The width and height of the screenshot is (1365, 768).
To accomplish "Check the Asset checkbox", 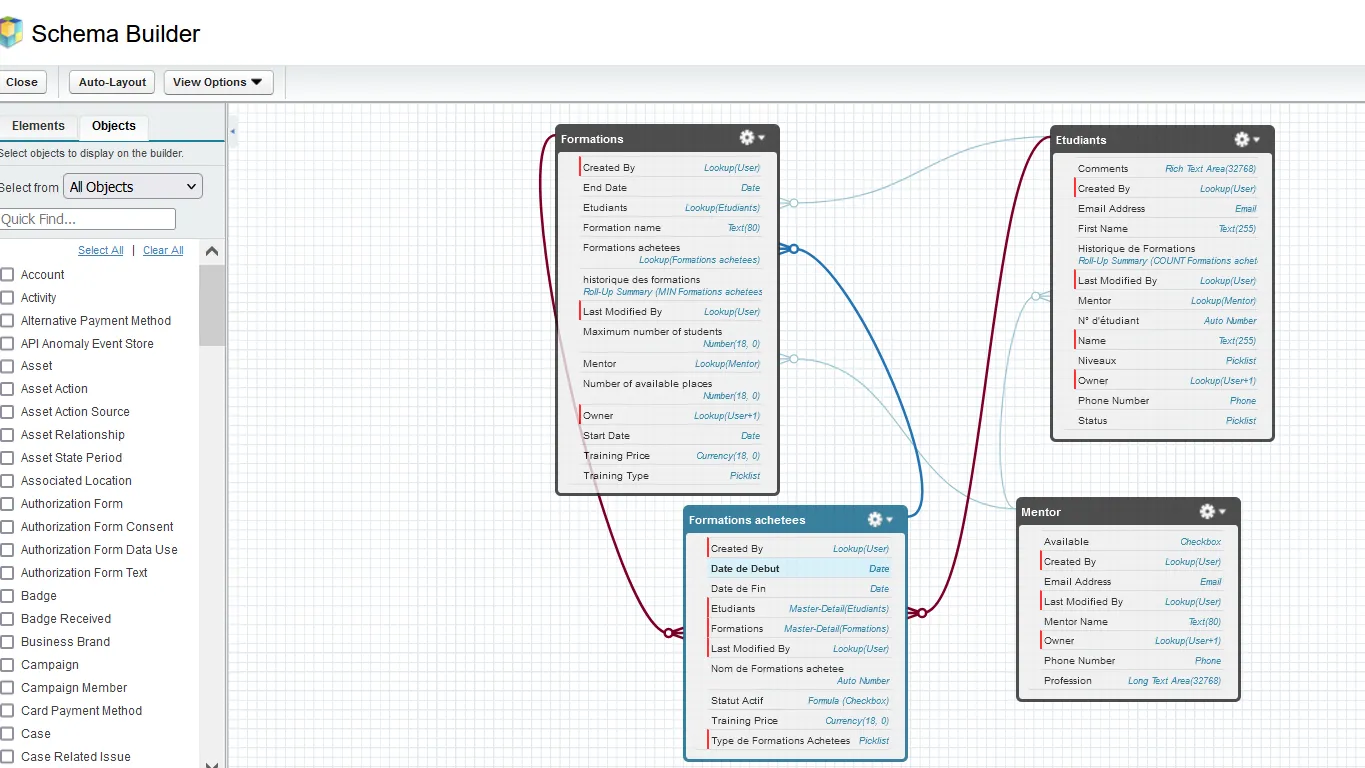I will tap(7, 366).
